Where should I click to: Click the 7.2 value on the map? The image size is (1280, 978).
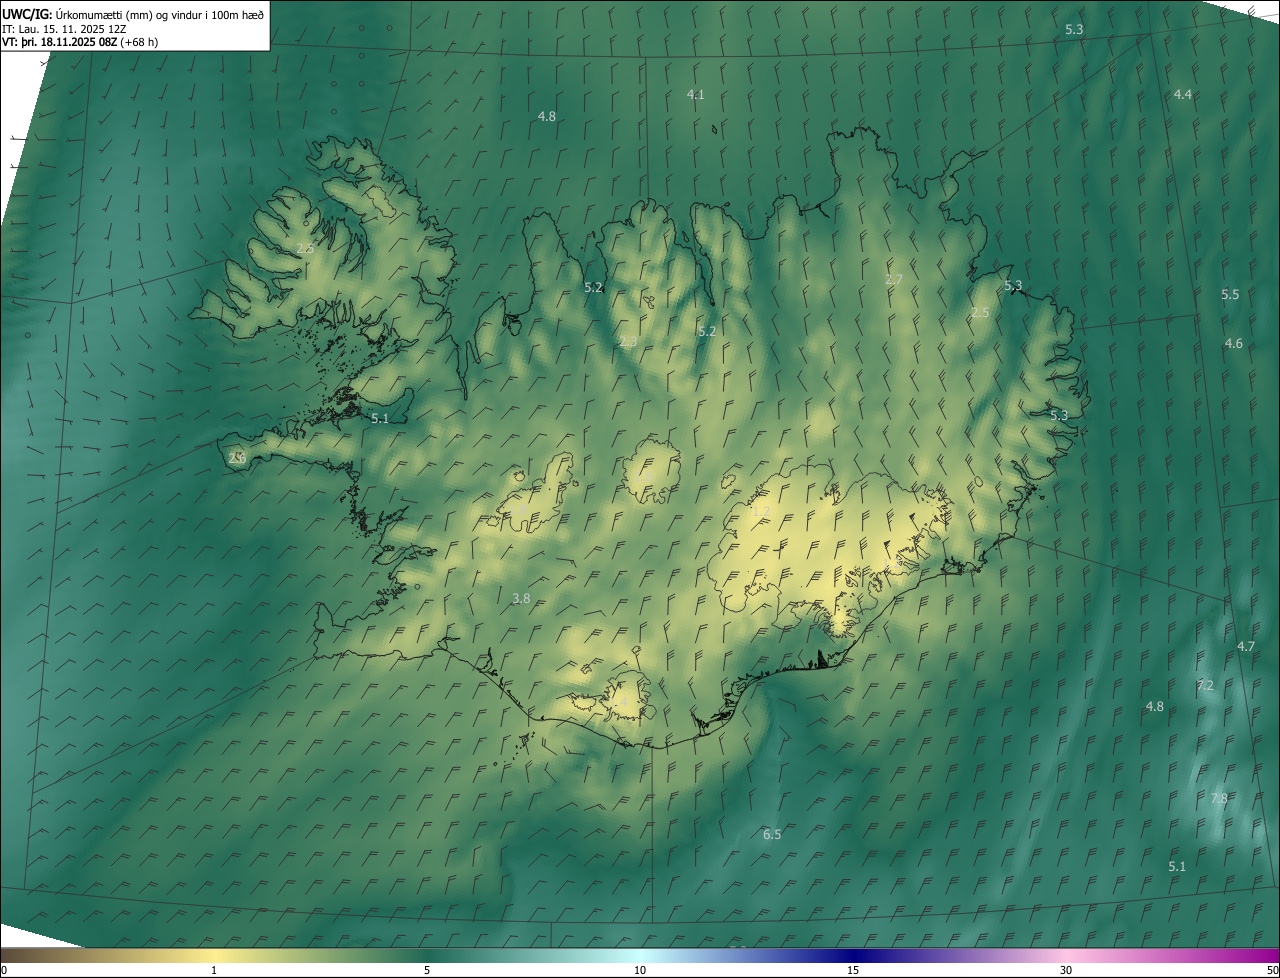[1205, 686]
